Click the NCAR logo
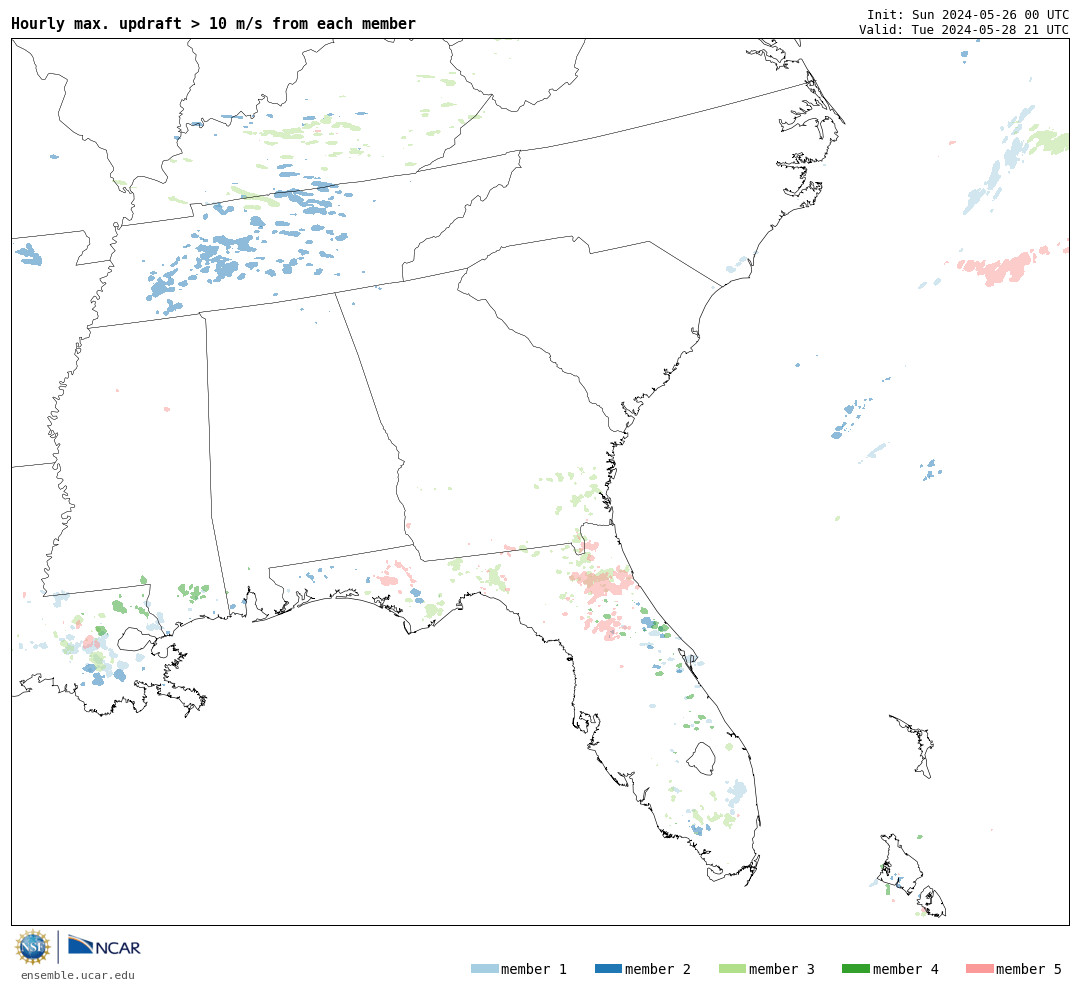The image size is (1080, 988). coord(104,946)
